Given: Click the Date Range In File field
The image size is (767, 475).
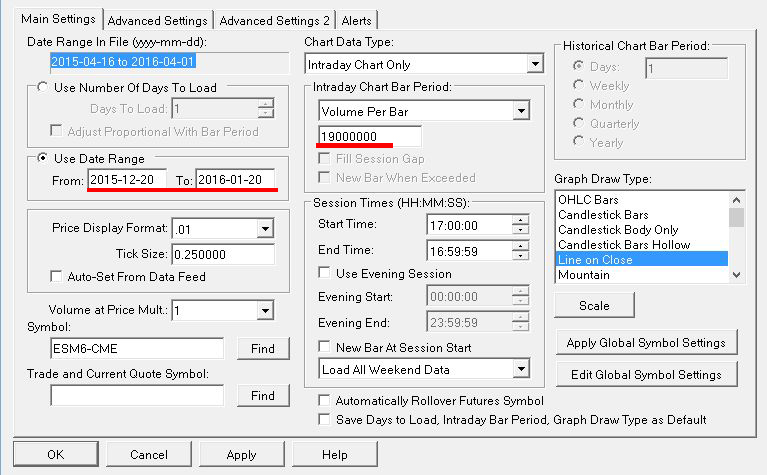Looking at the screenshot, I should click(x=169, y=62).
